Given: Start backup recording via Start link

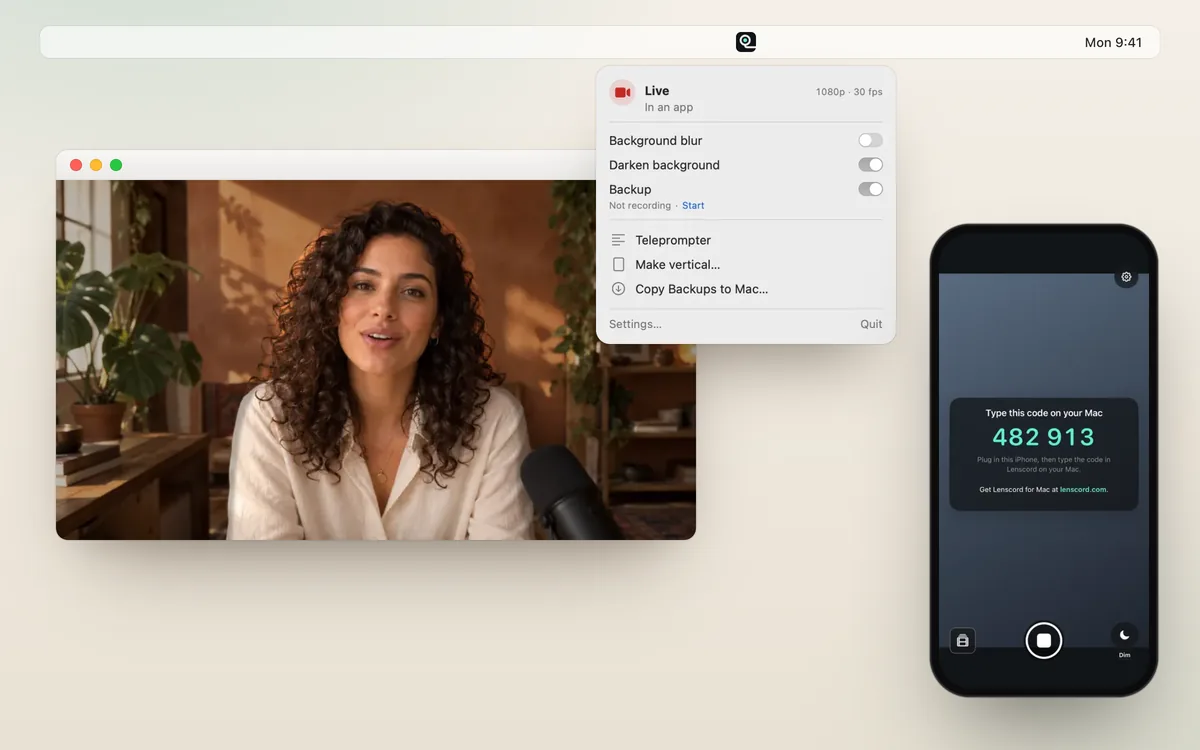Looking at the screenshot, I should tap(693, 206).
